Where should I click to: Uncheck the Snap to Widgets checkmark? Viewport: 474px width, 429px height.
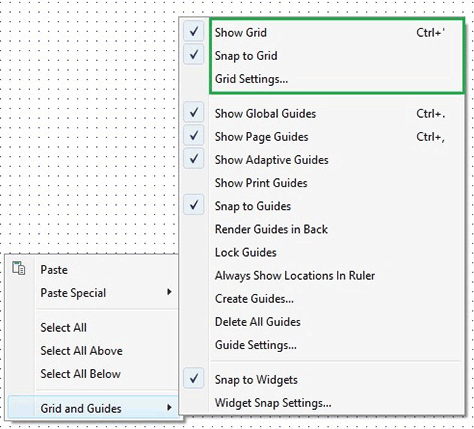194,379
